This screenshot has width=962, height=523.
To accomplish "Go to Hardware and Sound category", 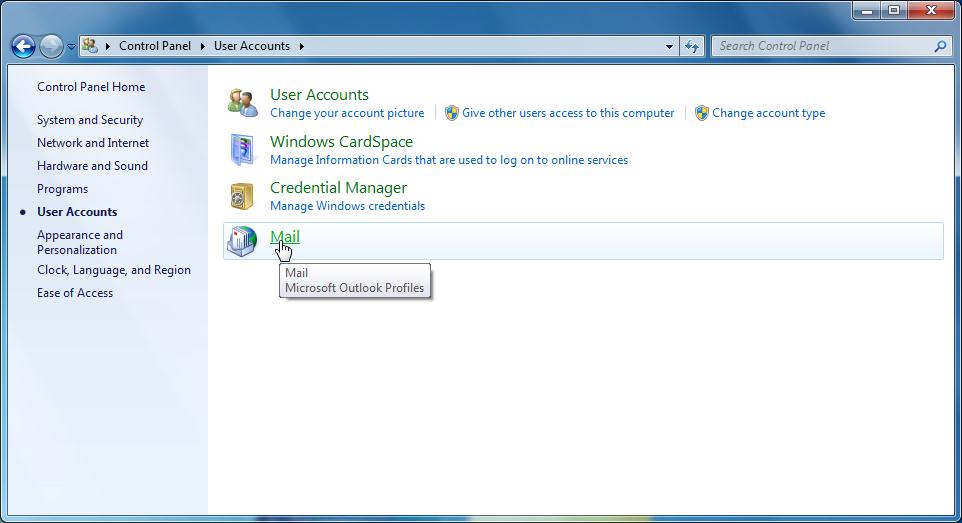I will click(92, 166).
